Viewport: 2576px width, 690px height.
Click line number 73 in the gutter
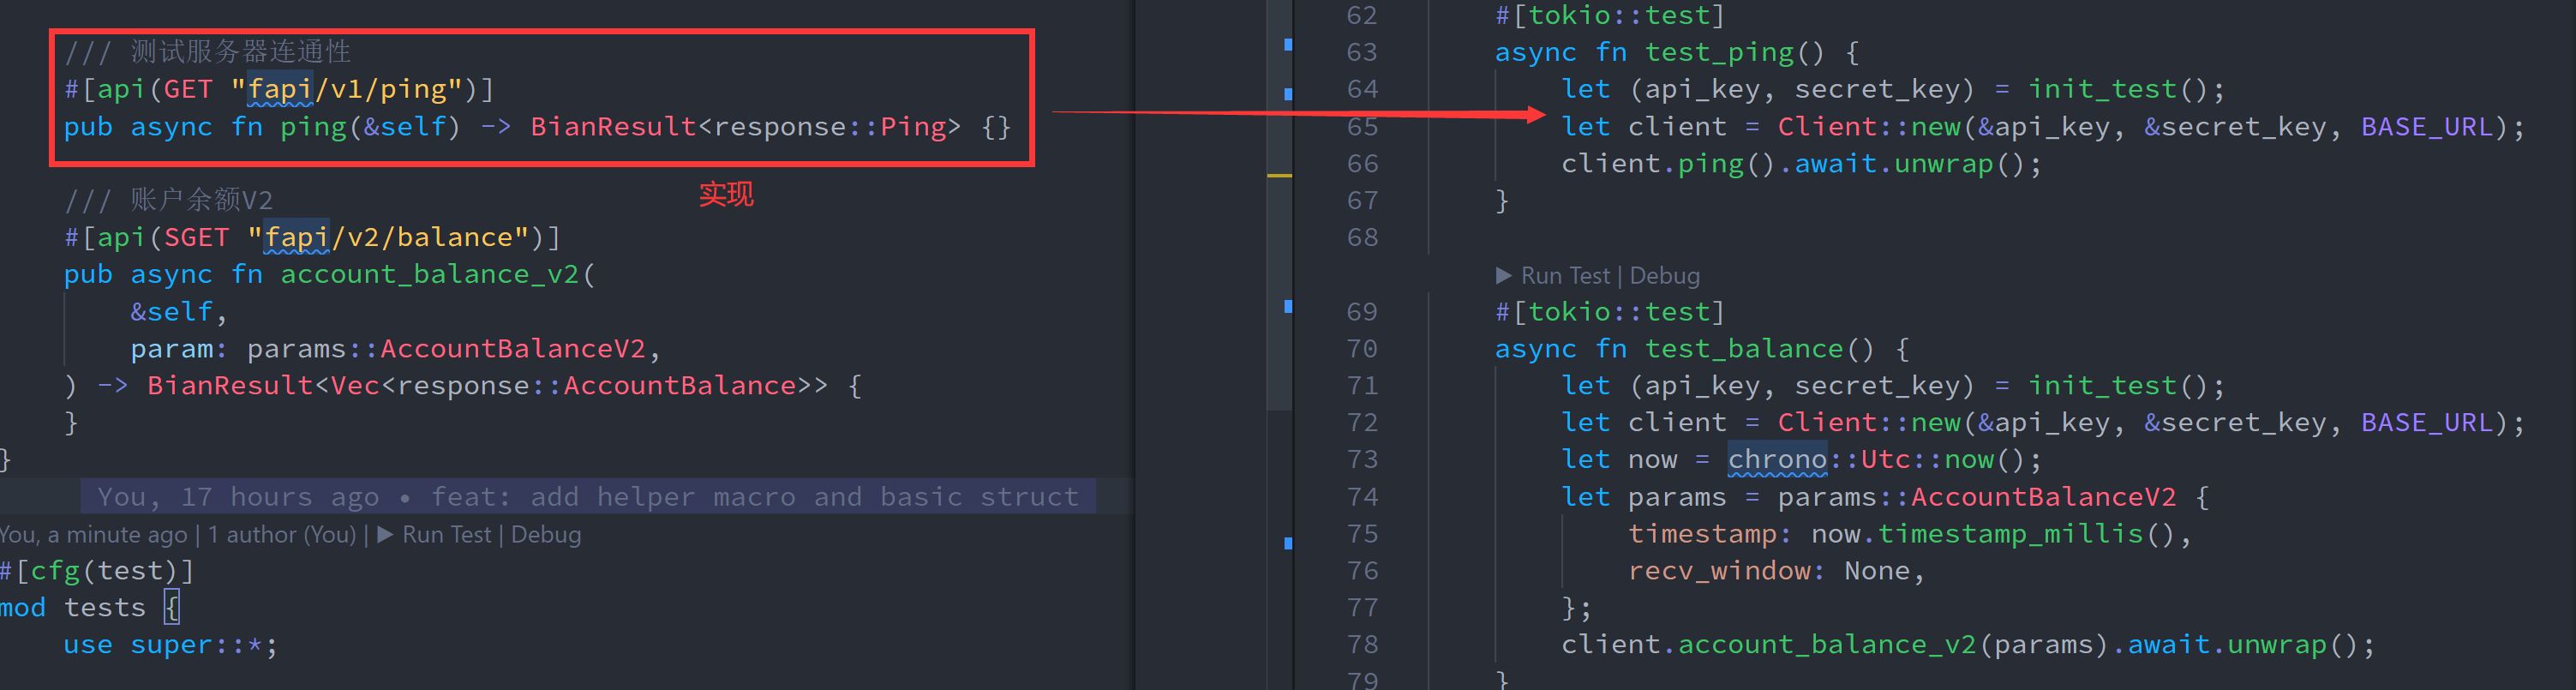[x=1362, y=460]
